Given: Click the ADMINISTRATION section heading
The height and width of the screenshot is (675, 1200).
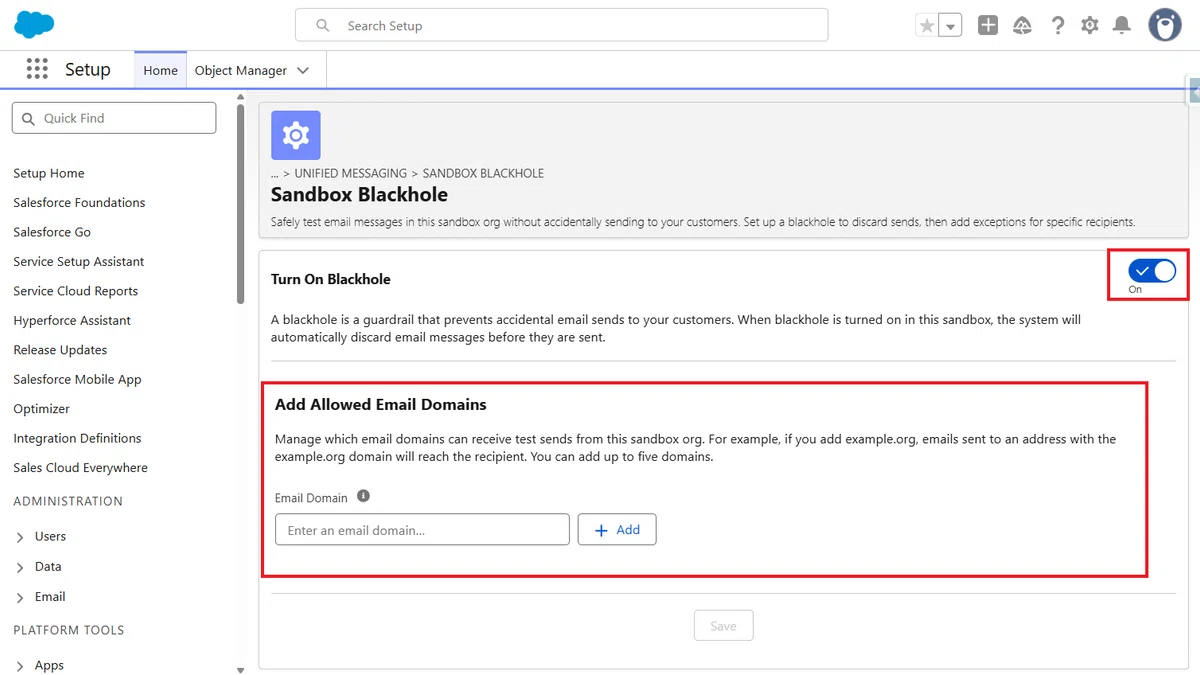Looking at the screenshot, I should coord(68,501).
